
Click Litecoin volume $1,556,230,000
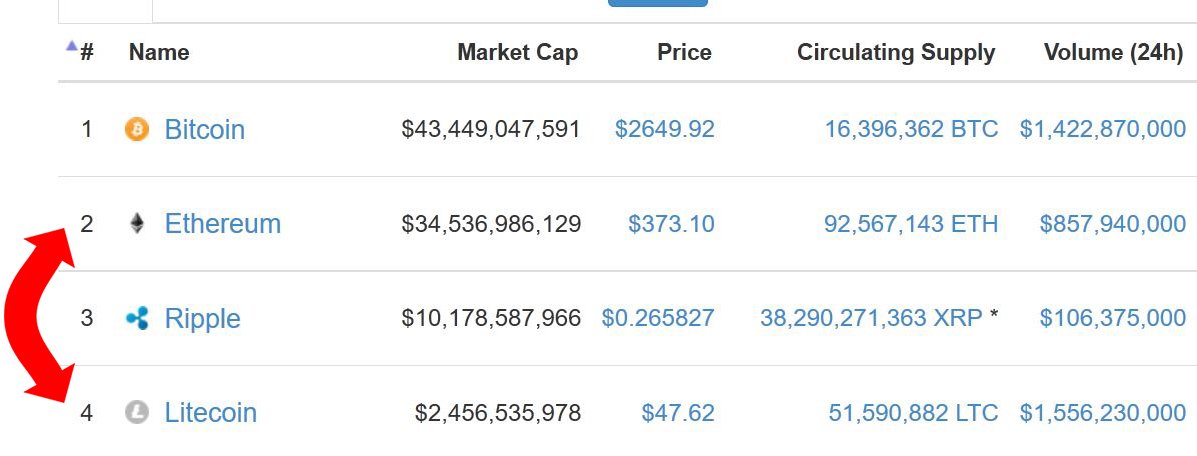click(x=1103, y=412)
